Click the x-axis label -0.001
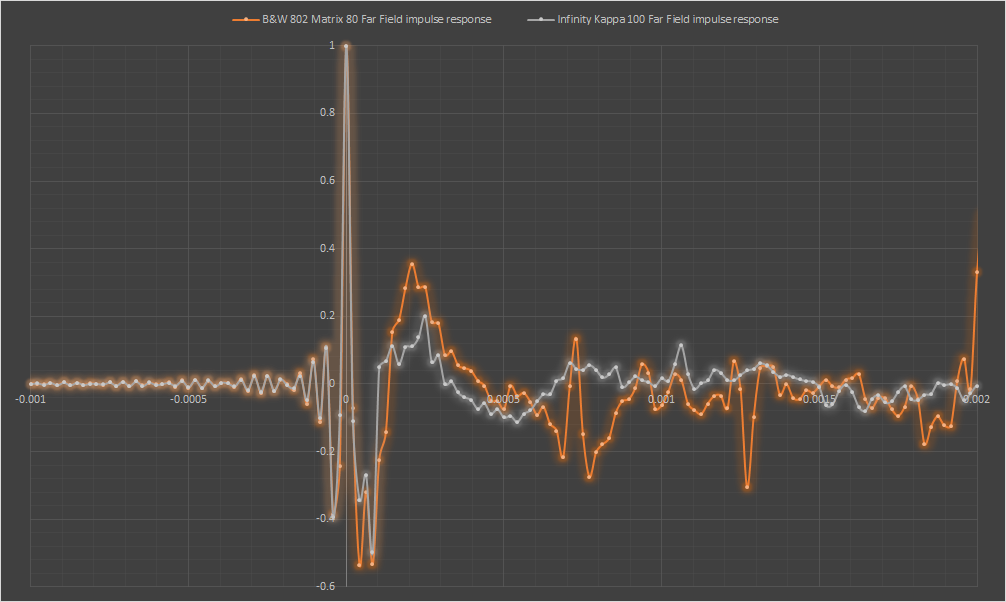The height and width of the screenshot is (602, 1006). (x=30, y=399)
